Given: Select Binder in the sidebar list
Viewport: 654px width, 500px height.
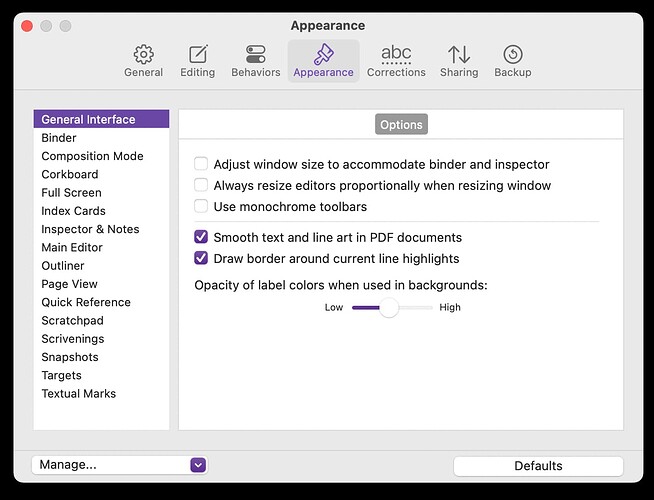Looking at the screenshot, I should click(x=101, y=138).
